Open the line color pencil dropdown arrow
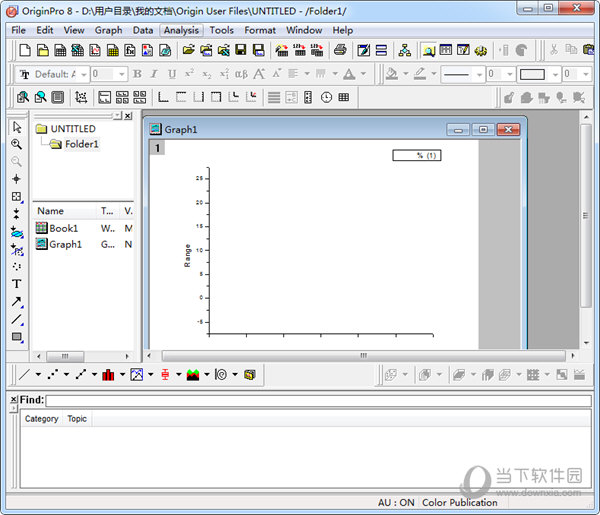The height and width of the screenshot is (515, 600). [434, 73]
